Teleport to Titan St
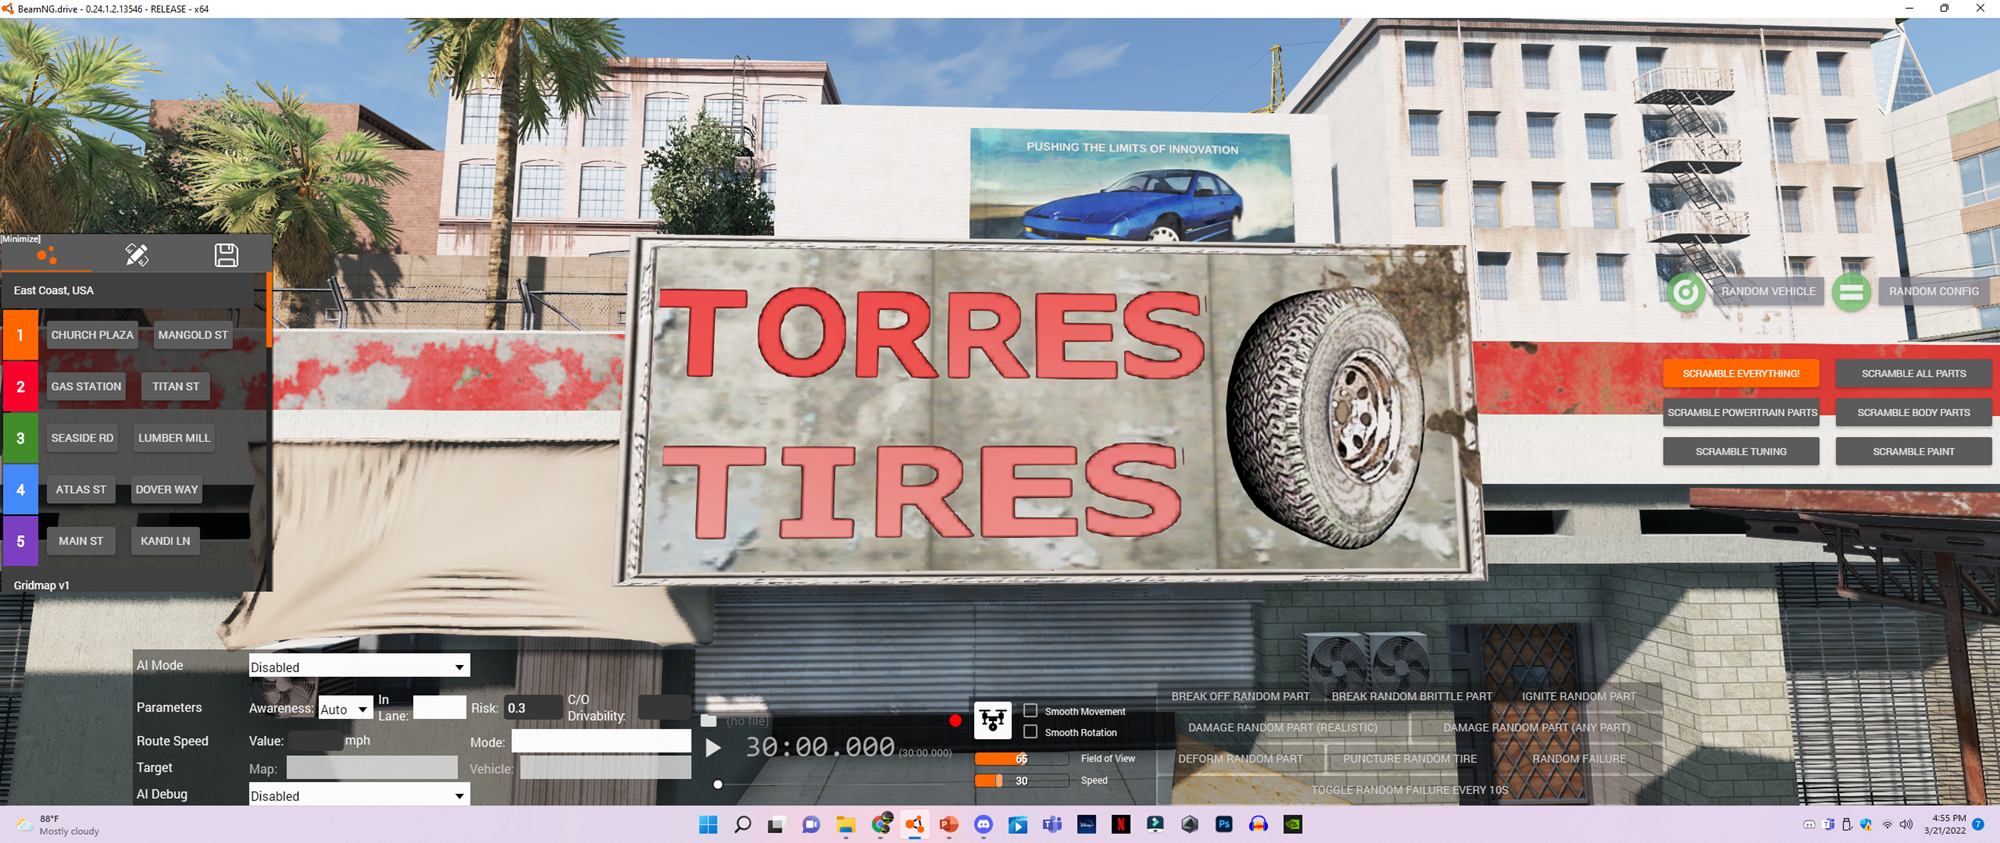Screen dimensions: 2000x843 pos(176,386)
